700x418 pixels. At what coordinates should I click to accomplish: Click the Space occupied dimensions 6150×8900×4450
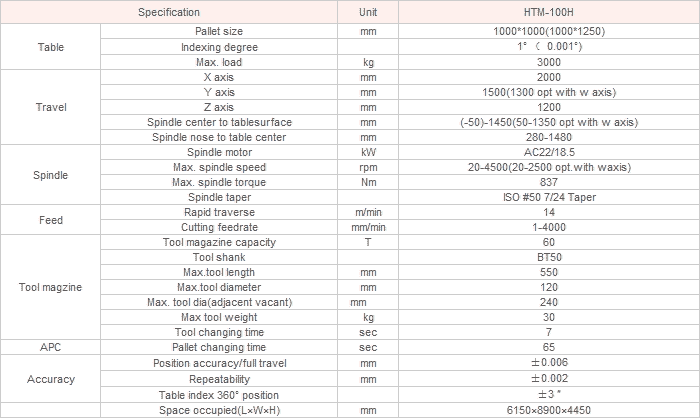(x=549, y=410)
